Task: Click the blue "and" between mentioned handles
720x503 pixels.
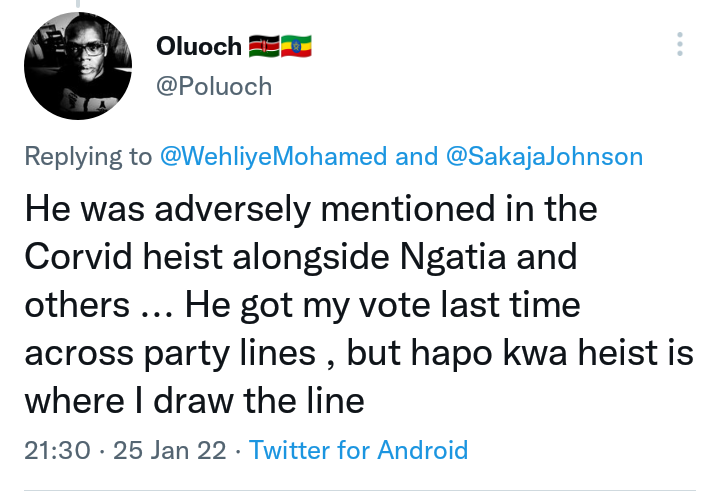Action: (416, 156)
